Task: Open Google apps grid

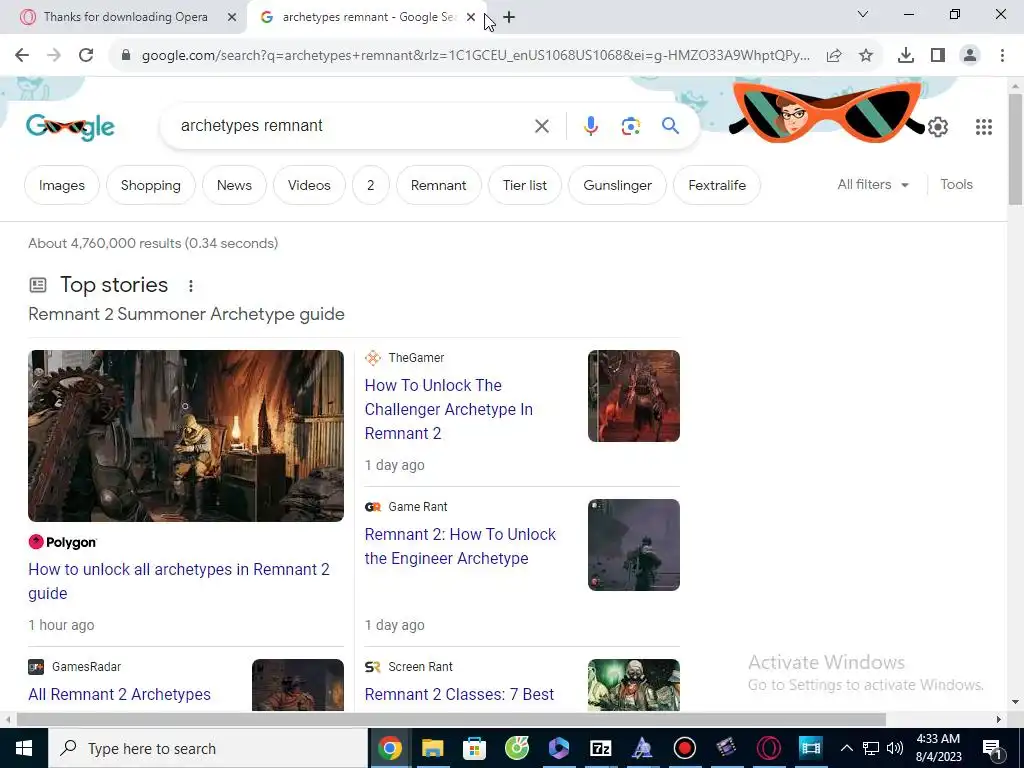Action: [984, 127]
